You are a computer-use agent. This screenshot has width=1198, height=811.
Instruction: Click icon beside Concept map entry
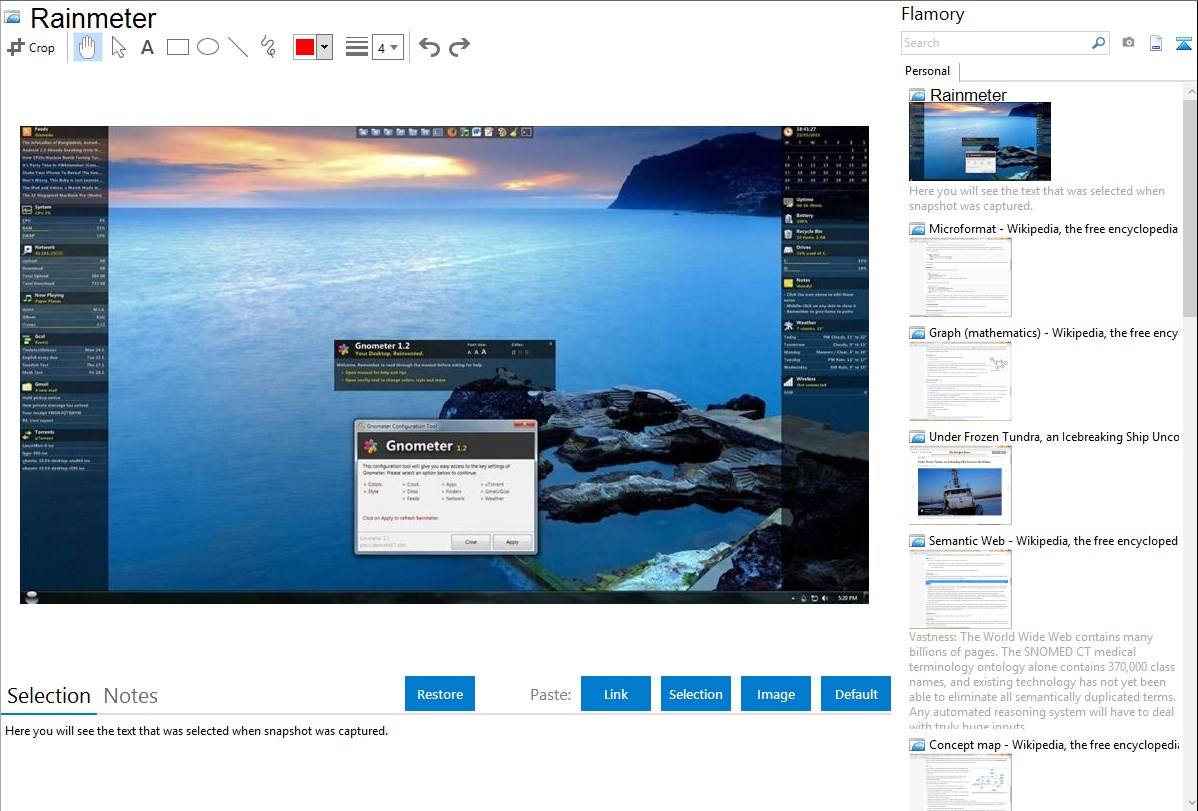click(x=917, y=744)
